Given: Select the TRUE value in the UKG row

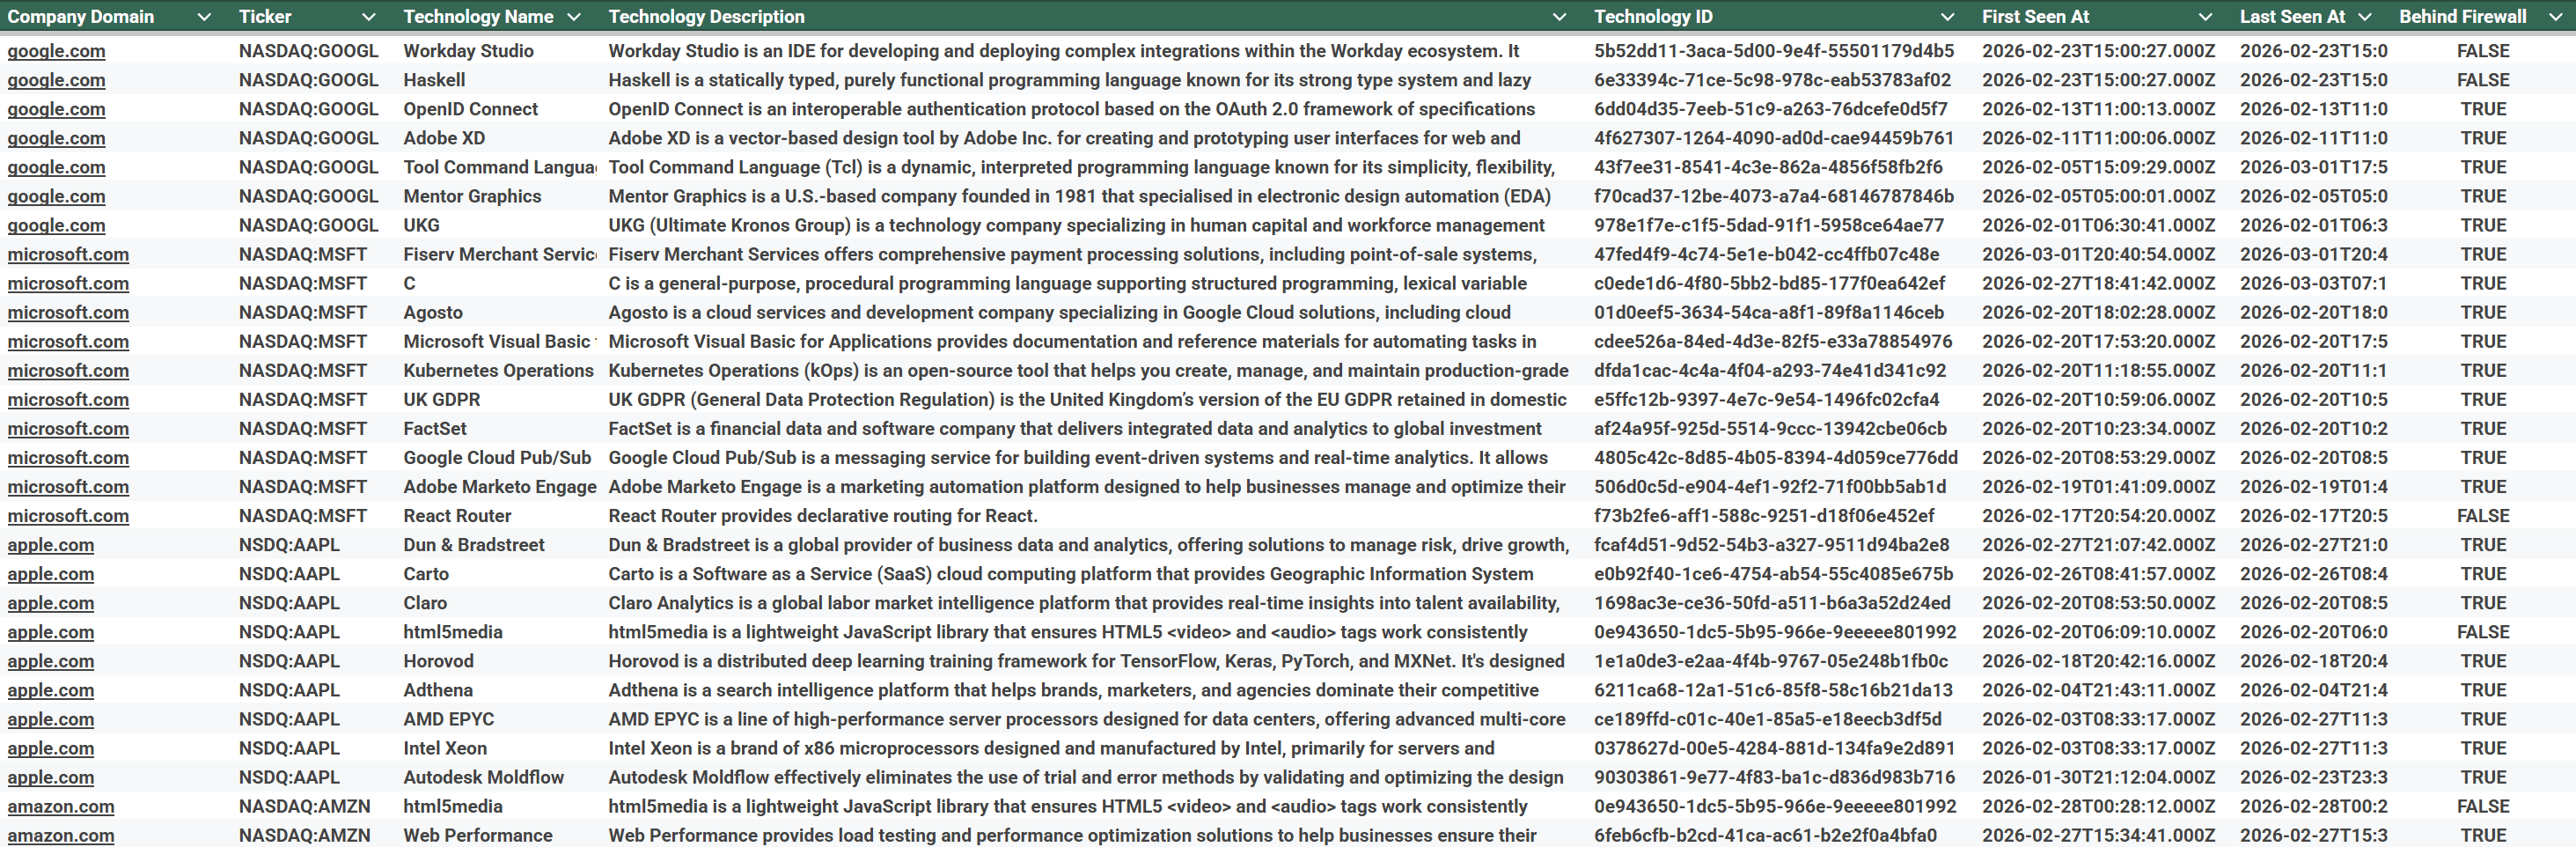Looking at the screenshot, I should pyautogui.click(x=2482, y=226).
